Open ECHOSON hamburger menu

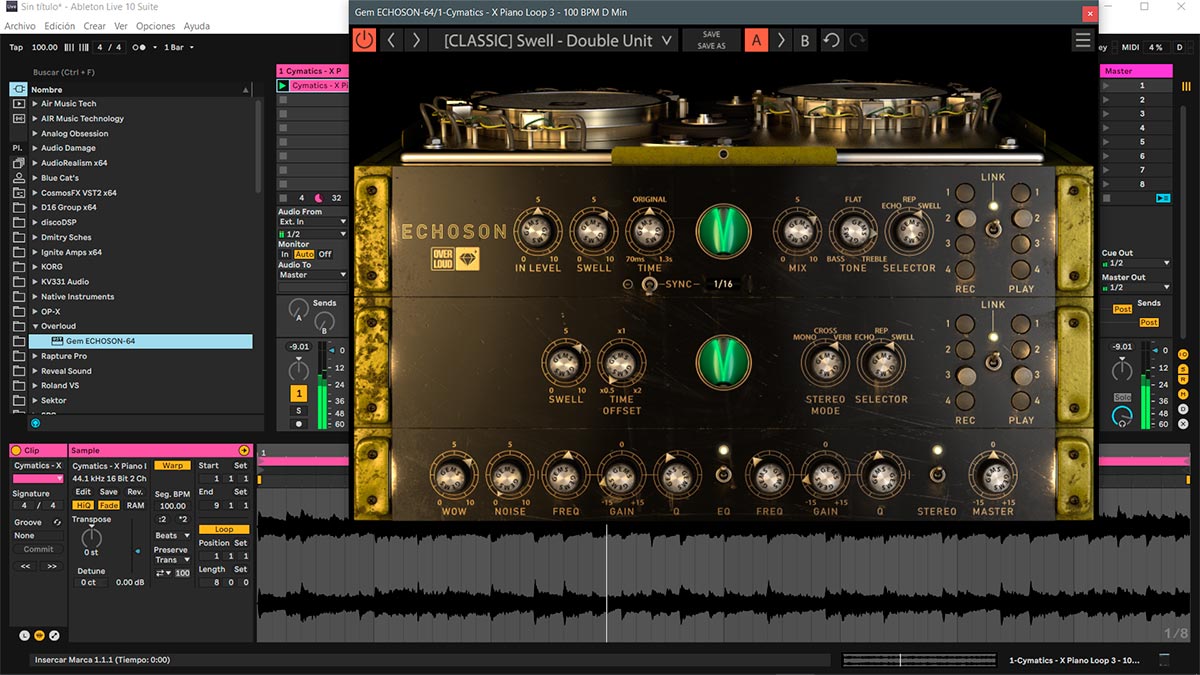point(1083,40)
